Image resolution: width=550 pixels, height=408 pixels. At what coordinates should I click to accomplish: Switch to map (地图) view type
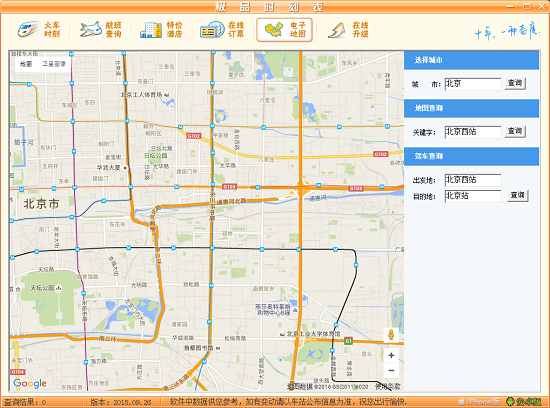tap(26, 64)
